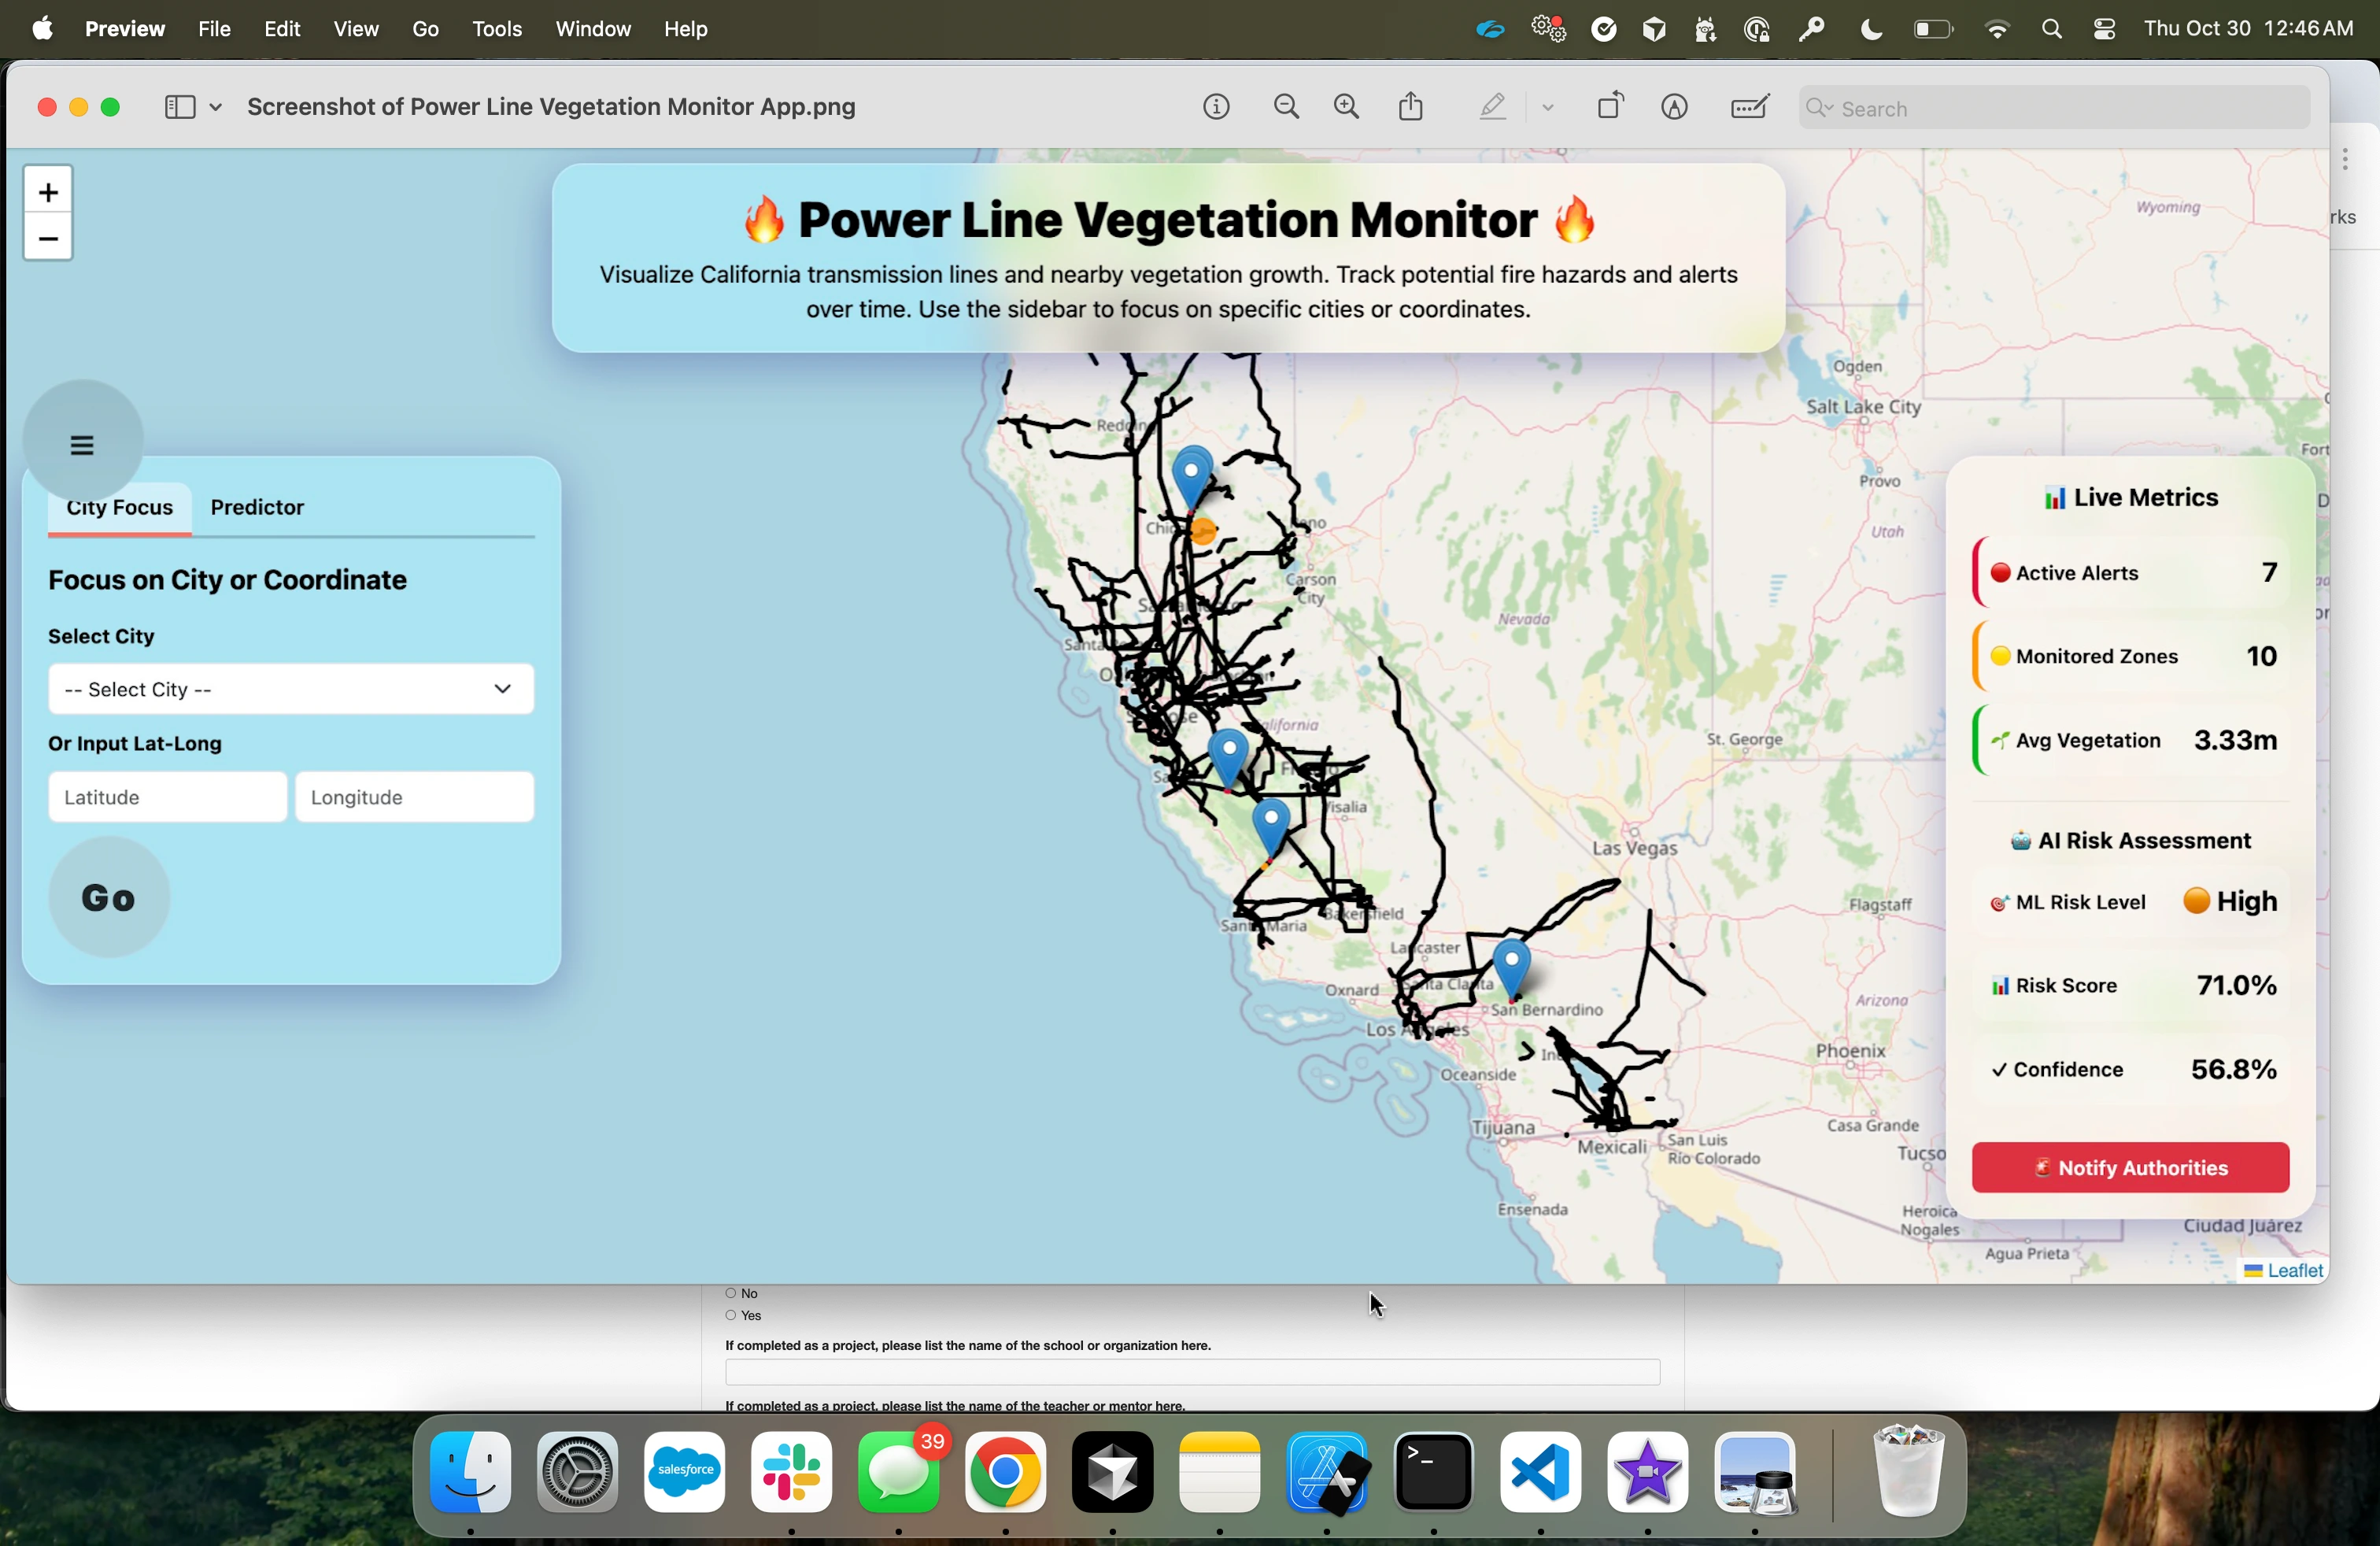Click the Avg Vegetation 3.33m value
The image size is (2380, 1546).
coord(2235,740)
